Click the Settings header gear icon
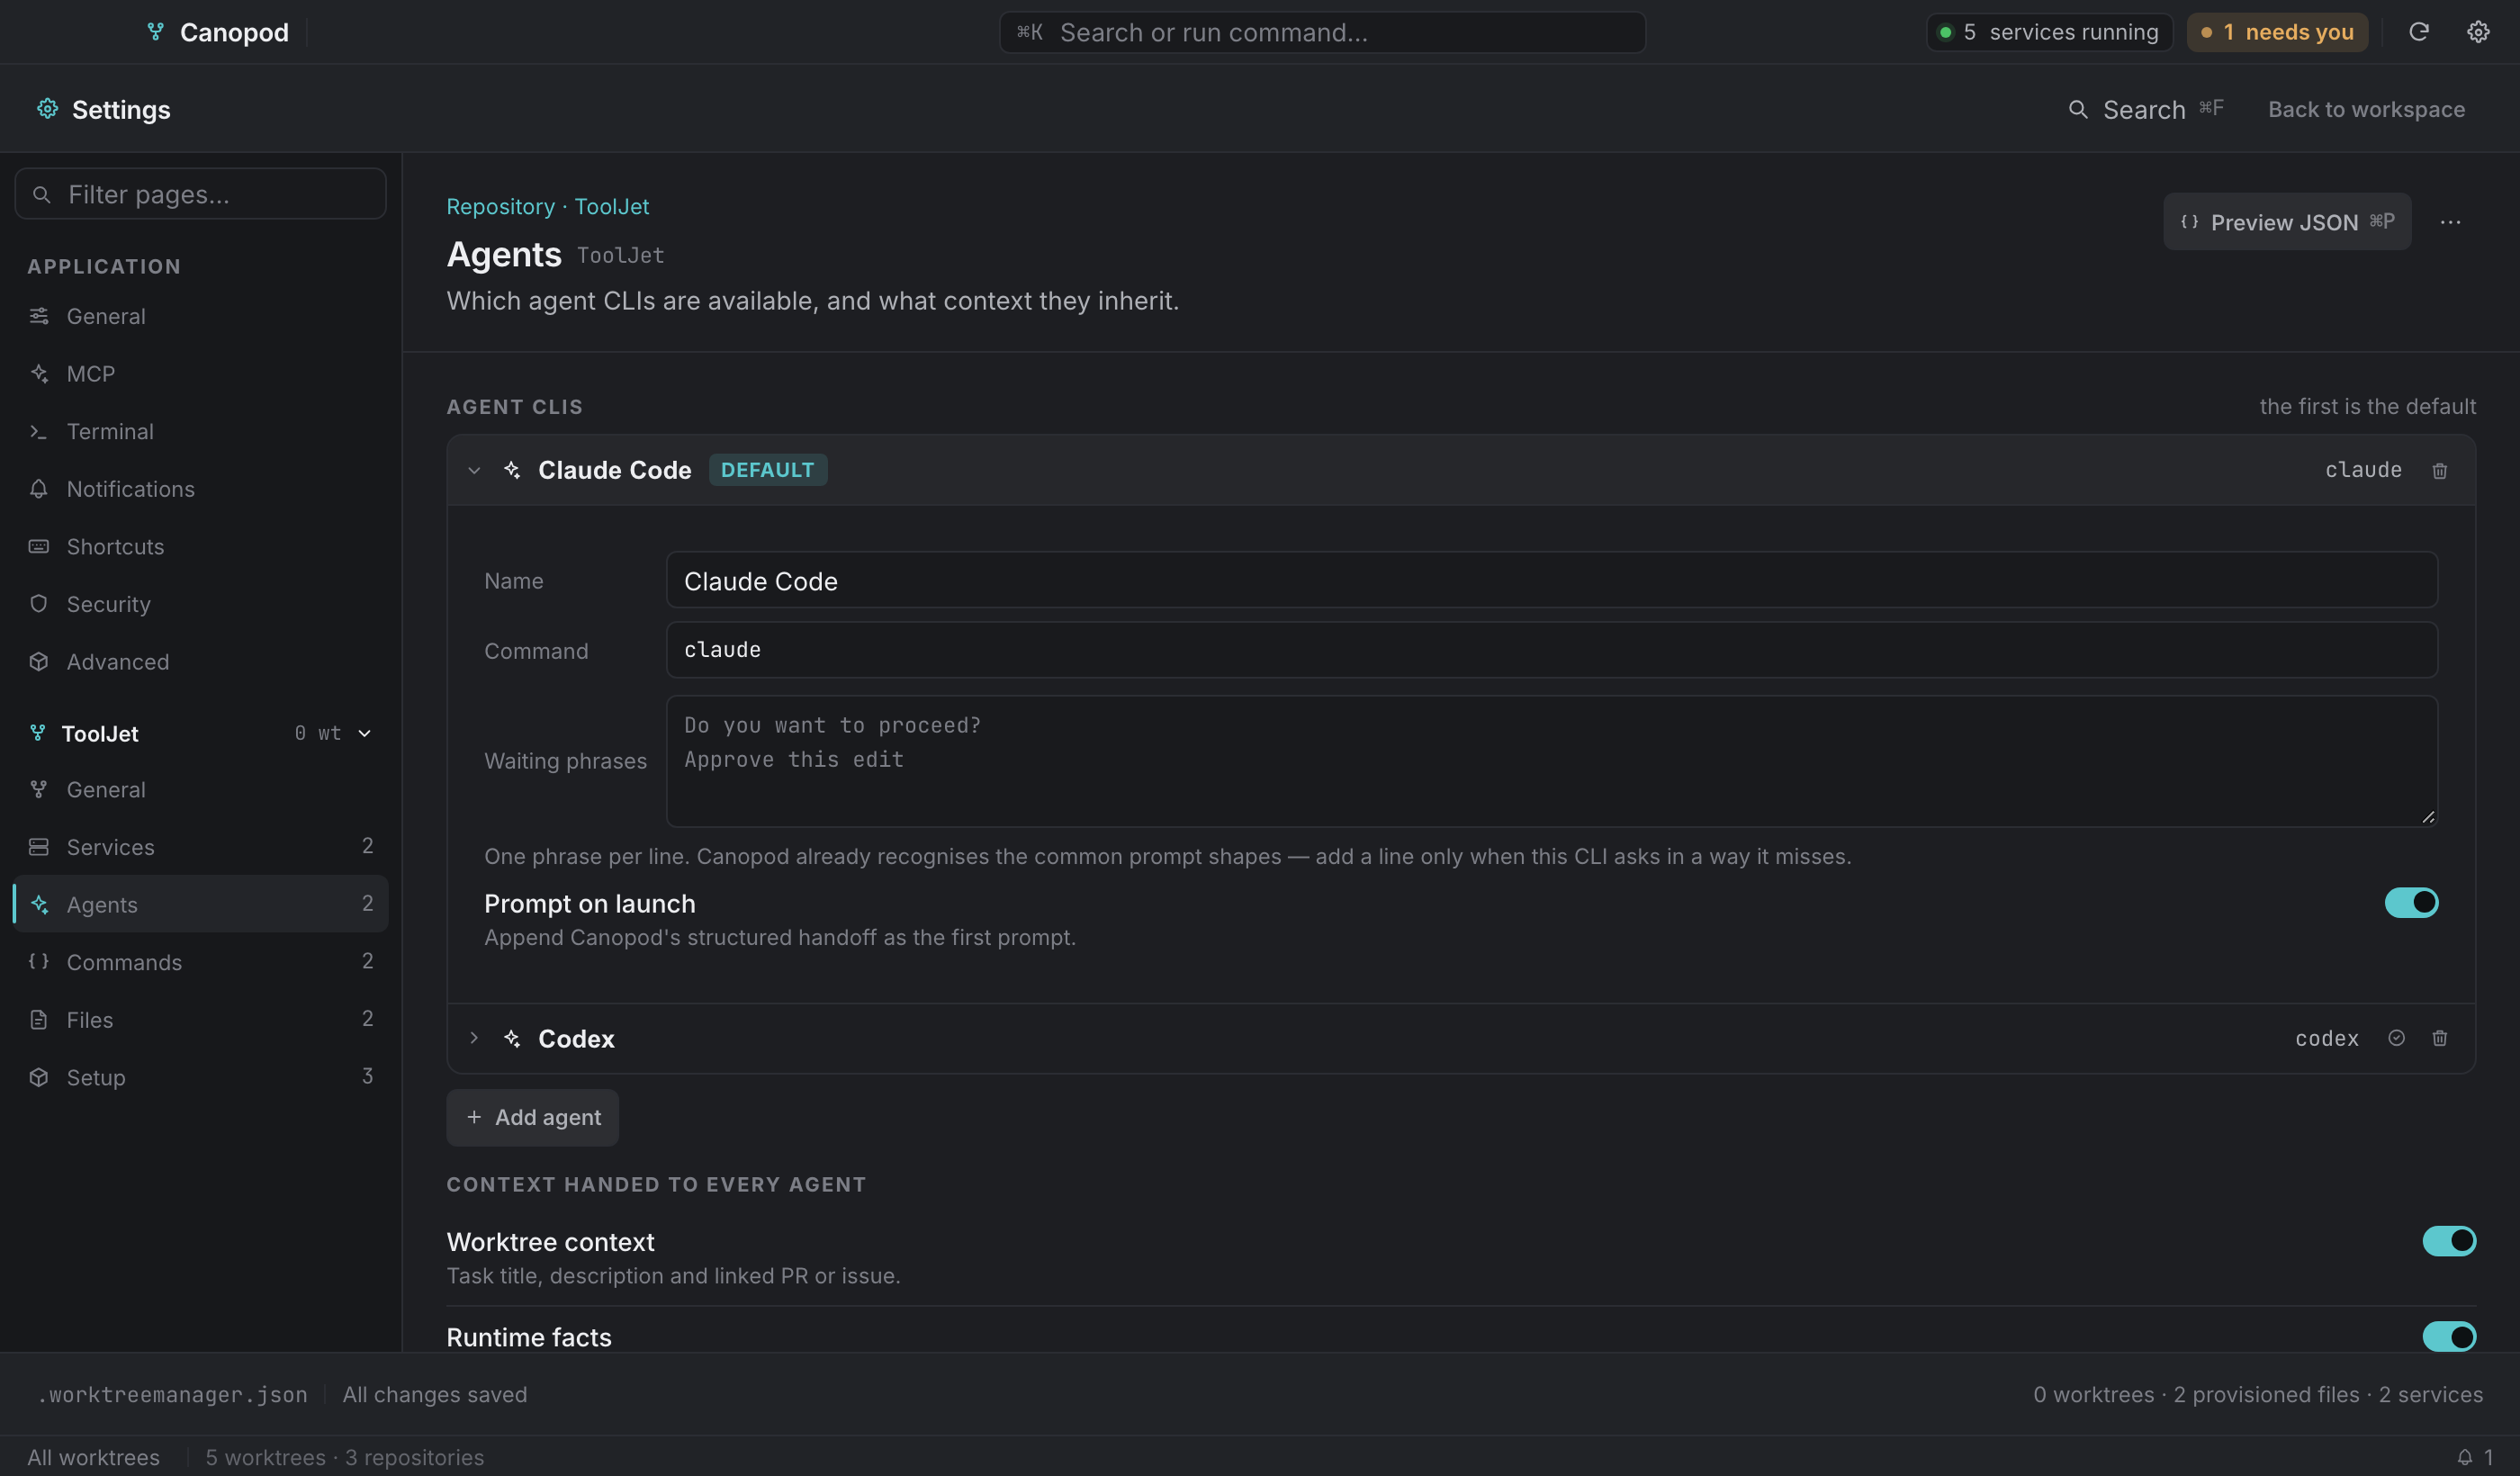Image resolution: width=2520 pixels, height=1476 pixels. coord(47,108)
